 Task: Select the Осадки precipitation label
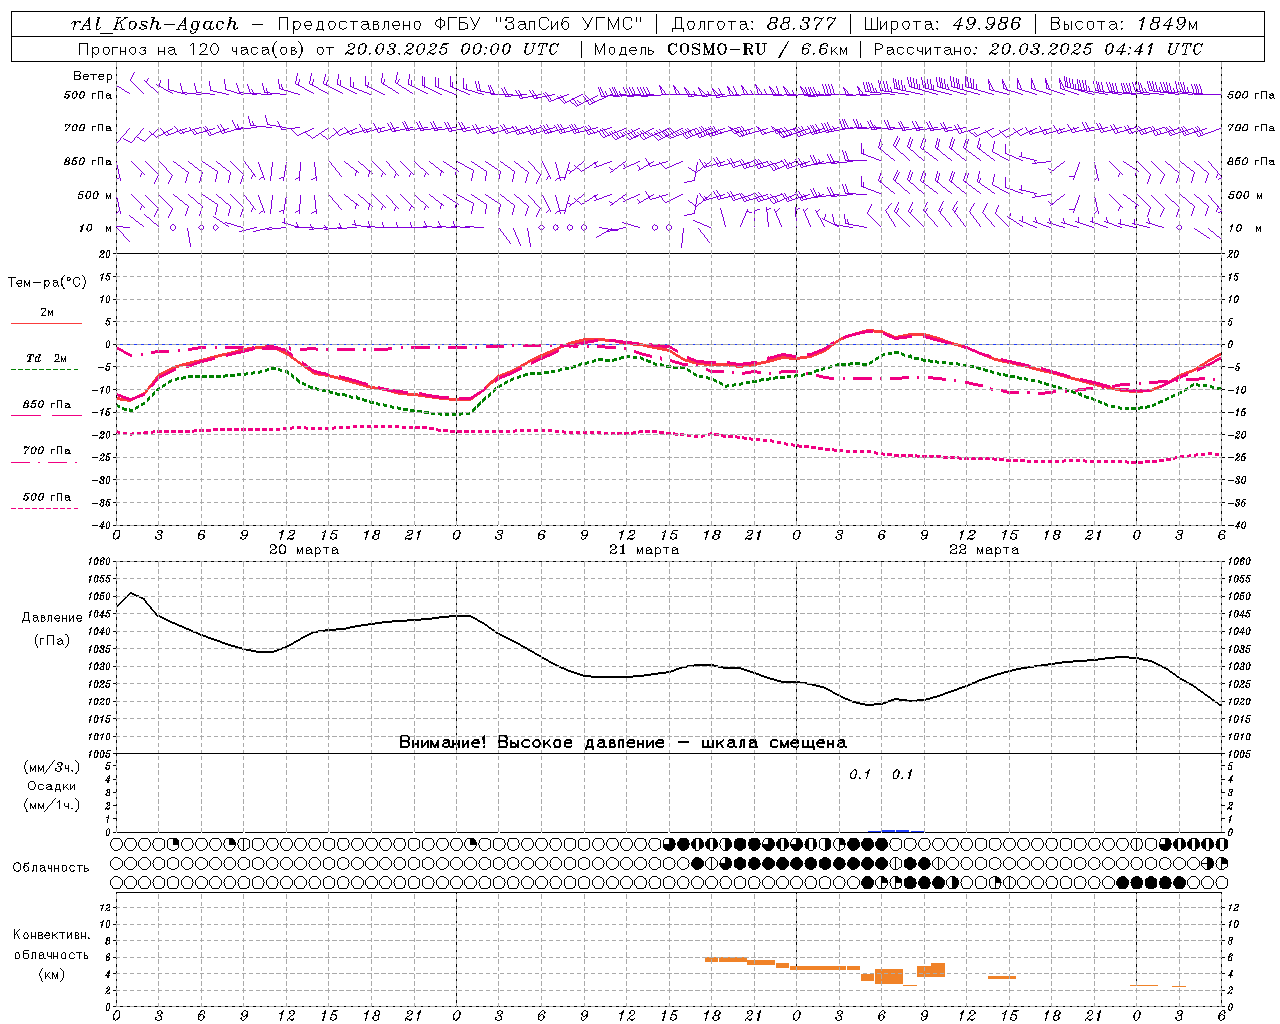click(x=51, y=786)
